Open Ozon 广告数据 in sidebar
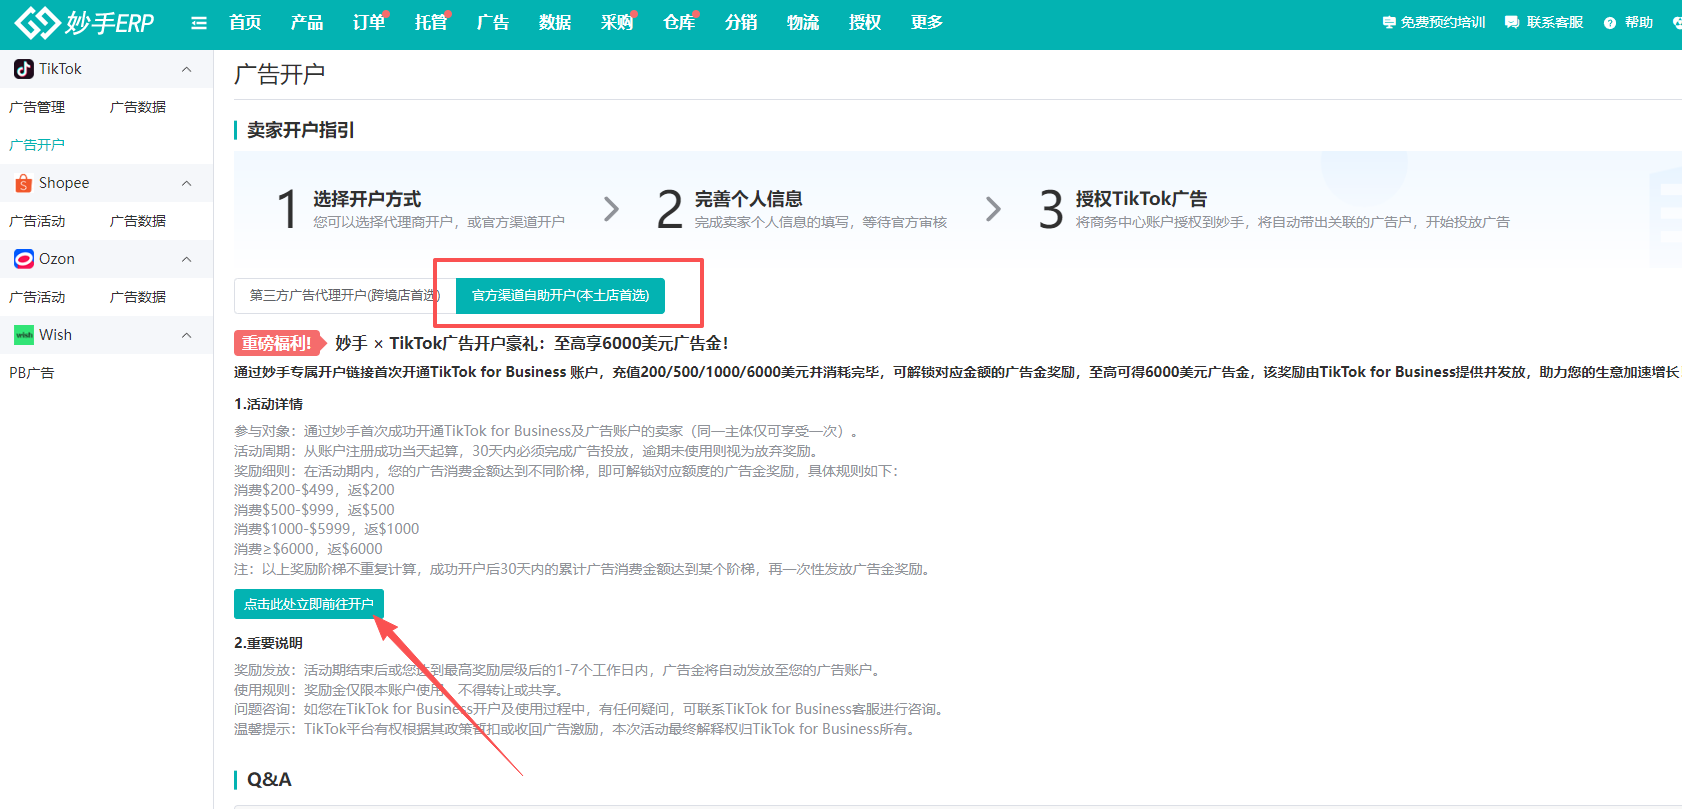 click(x=138, y=297)
